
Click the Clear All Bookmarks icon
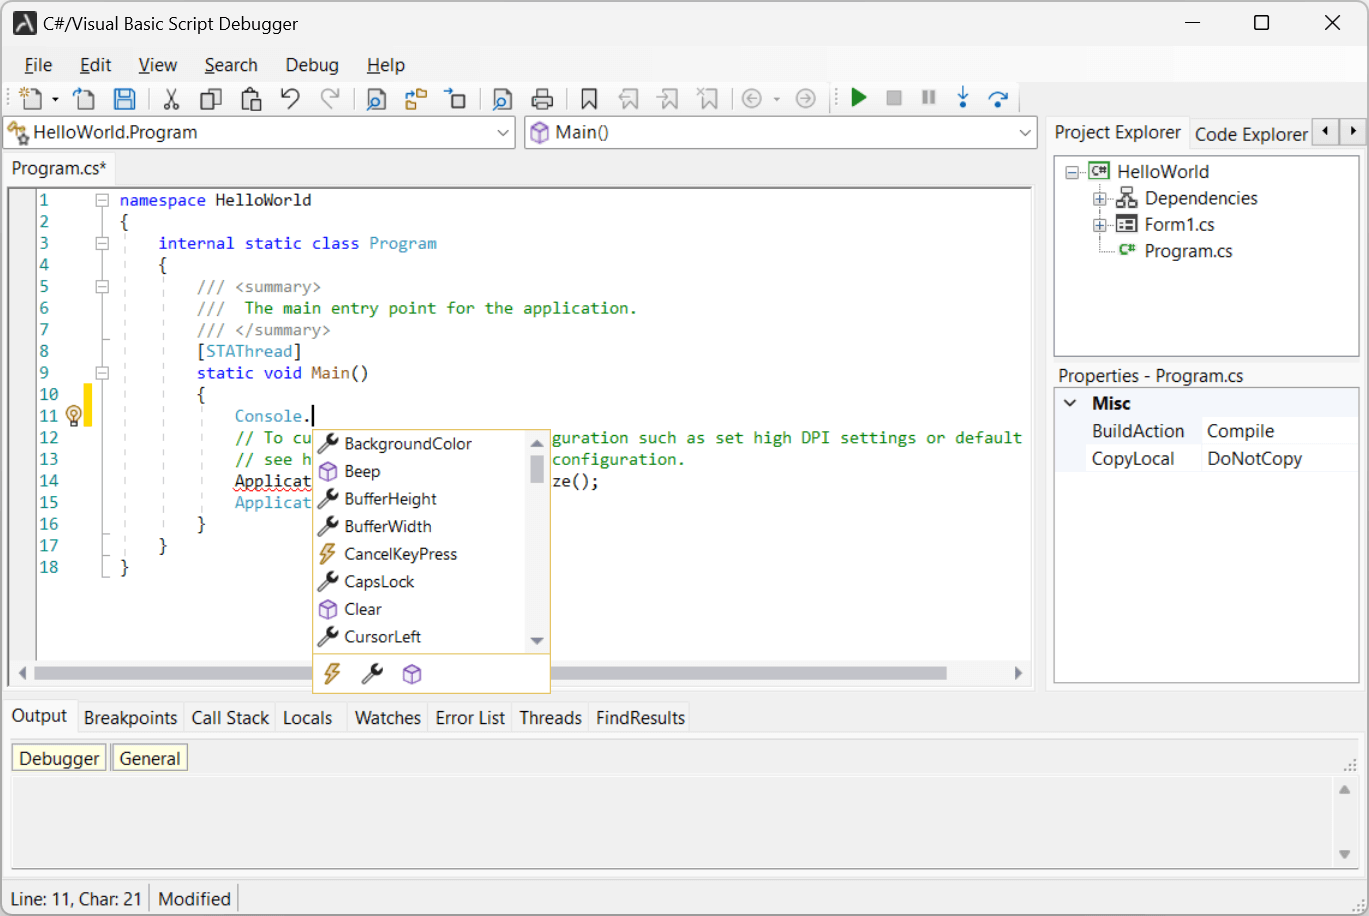pos(708,97)
